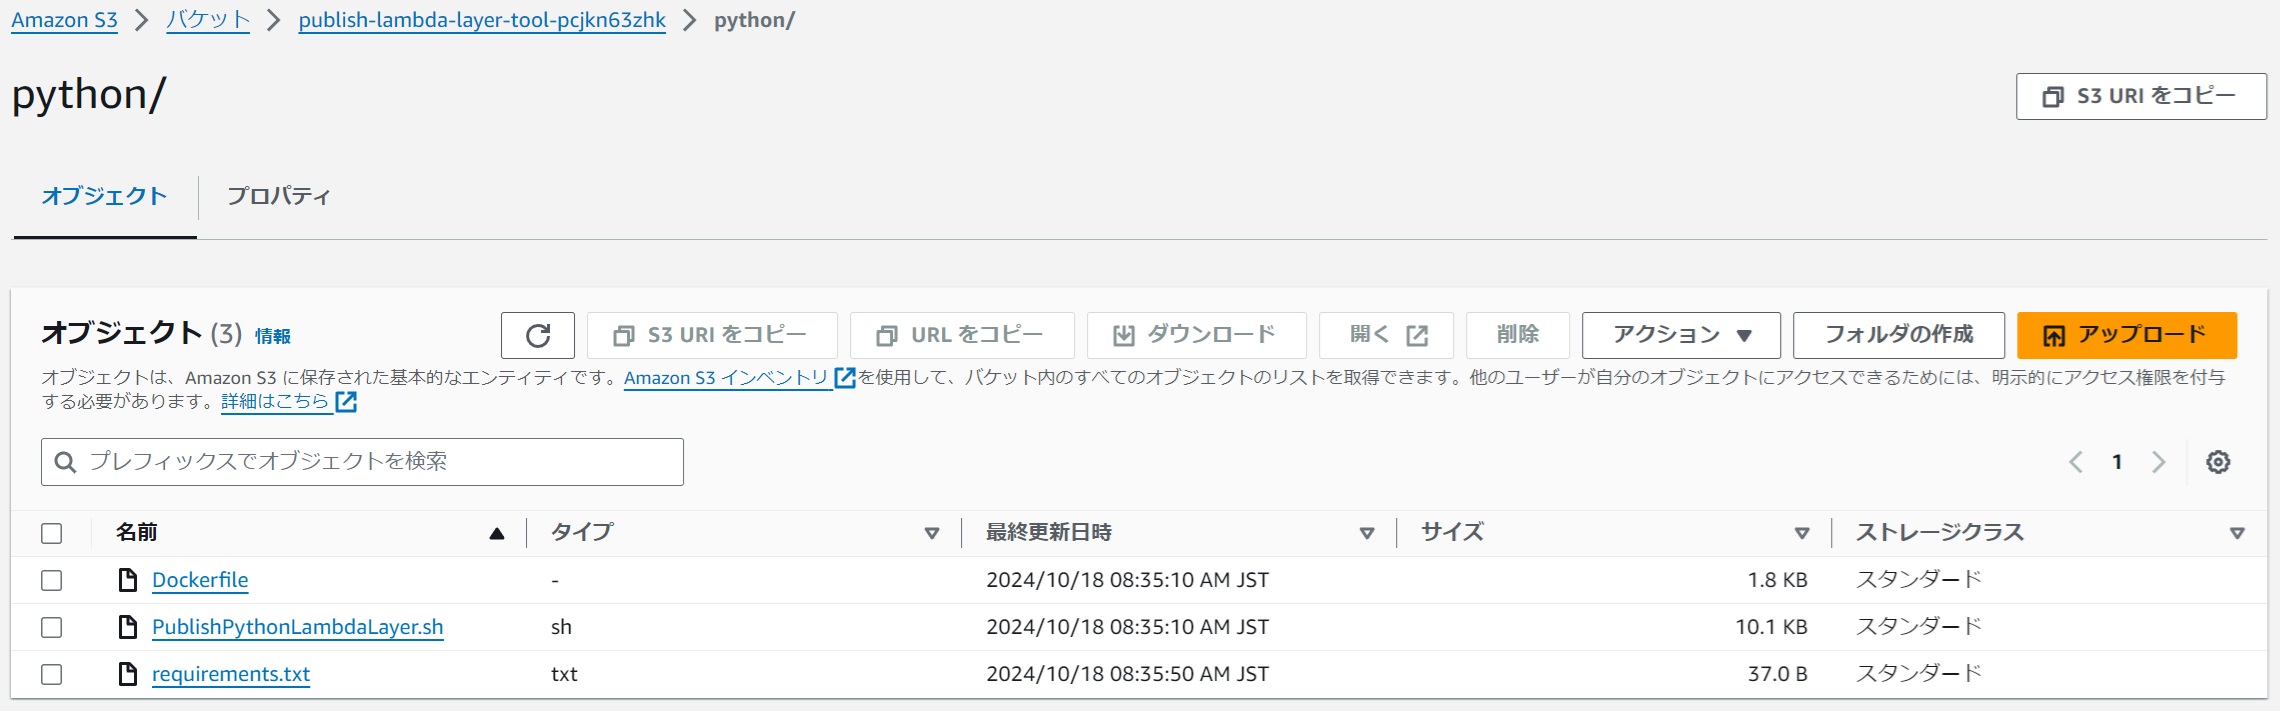Click Amazon S3 breadcrumb link

[64, 20]
